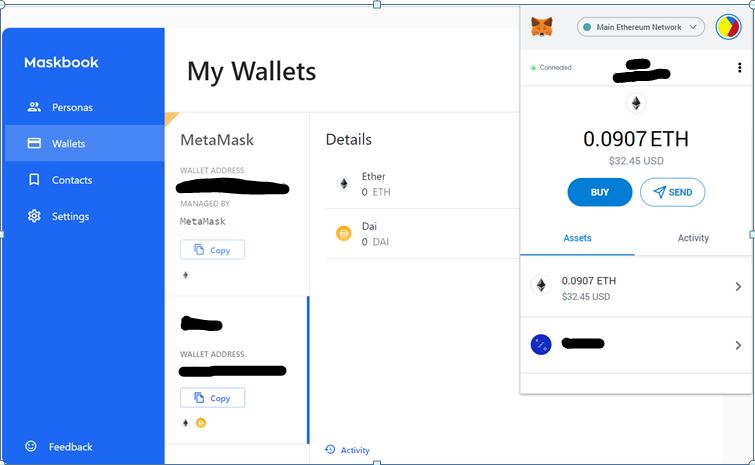
Task: Open the MetaMask account avatar menu
Action: click(x=728, y=27)
